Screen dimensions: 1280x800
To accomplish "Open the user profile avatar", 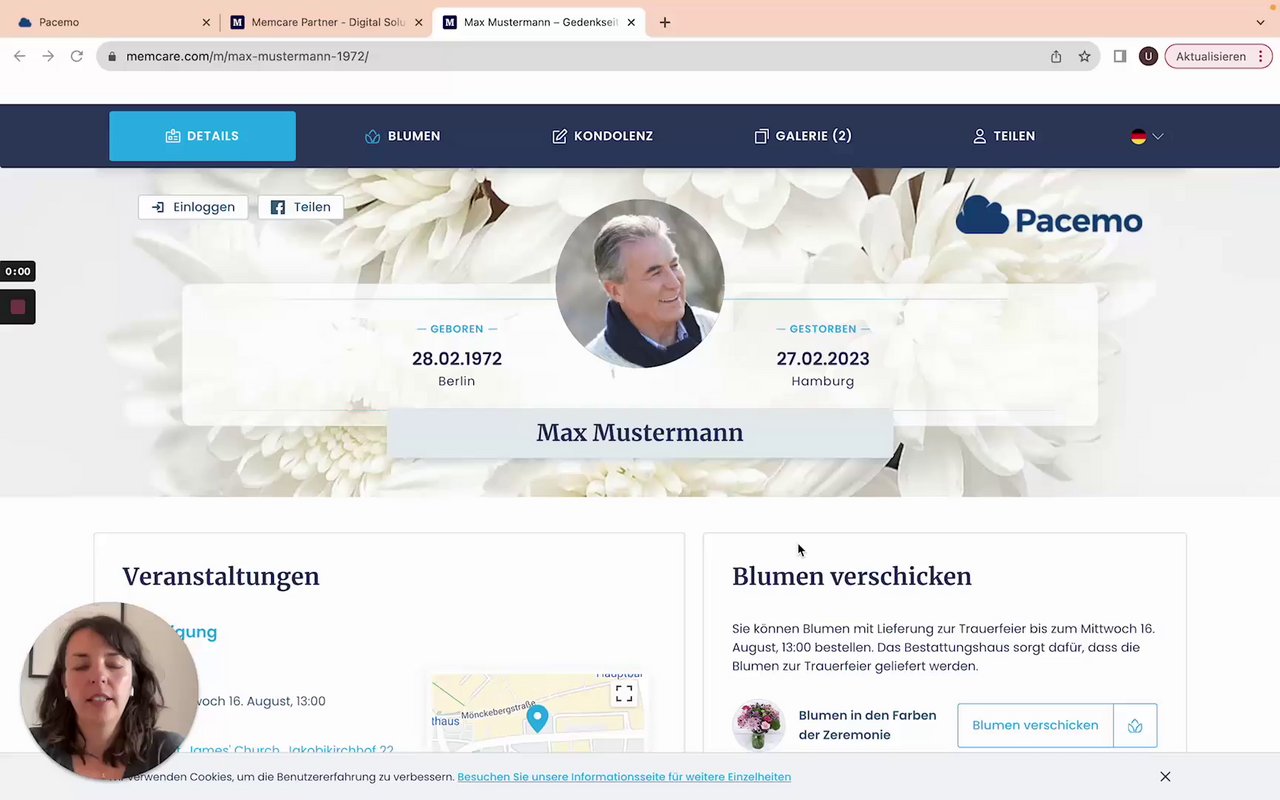I will 1148,56.
